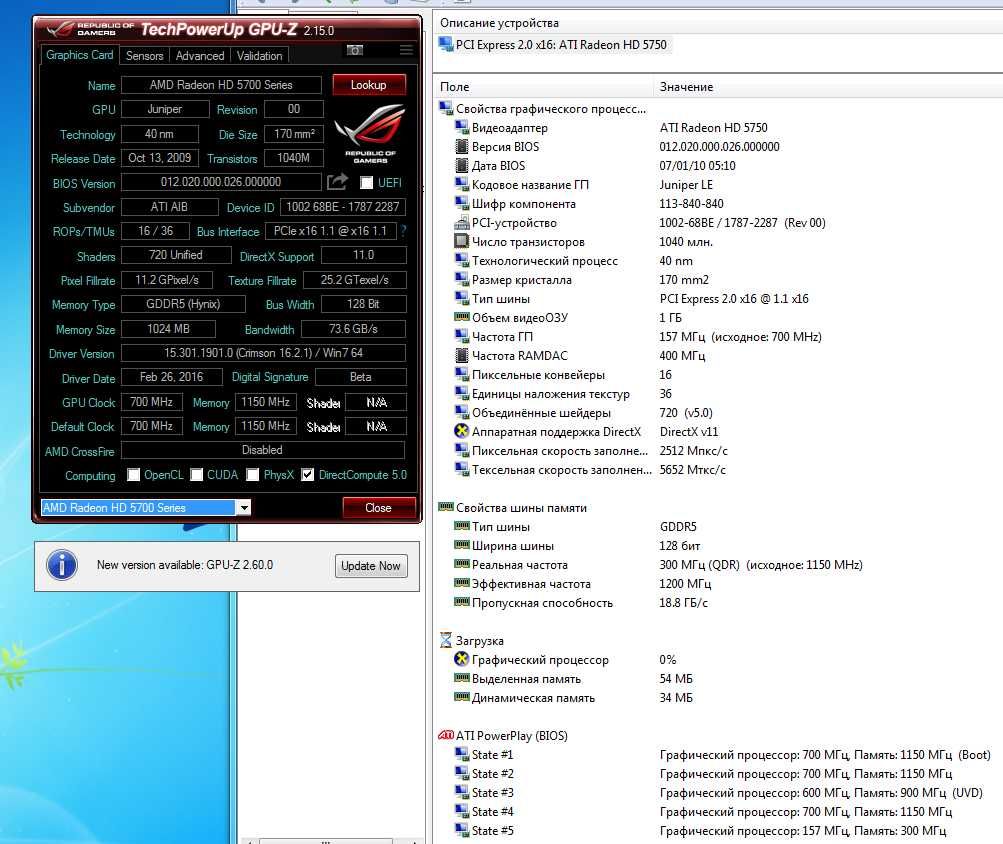This screenshot has width=1003, height=844.
Task: Click the GPU-Z screenshot camera icon
Action: pyautogui.click(x=355, y=50)
